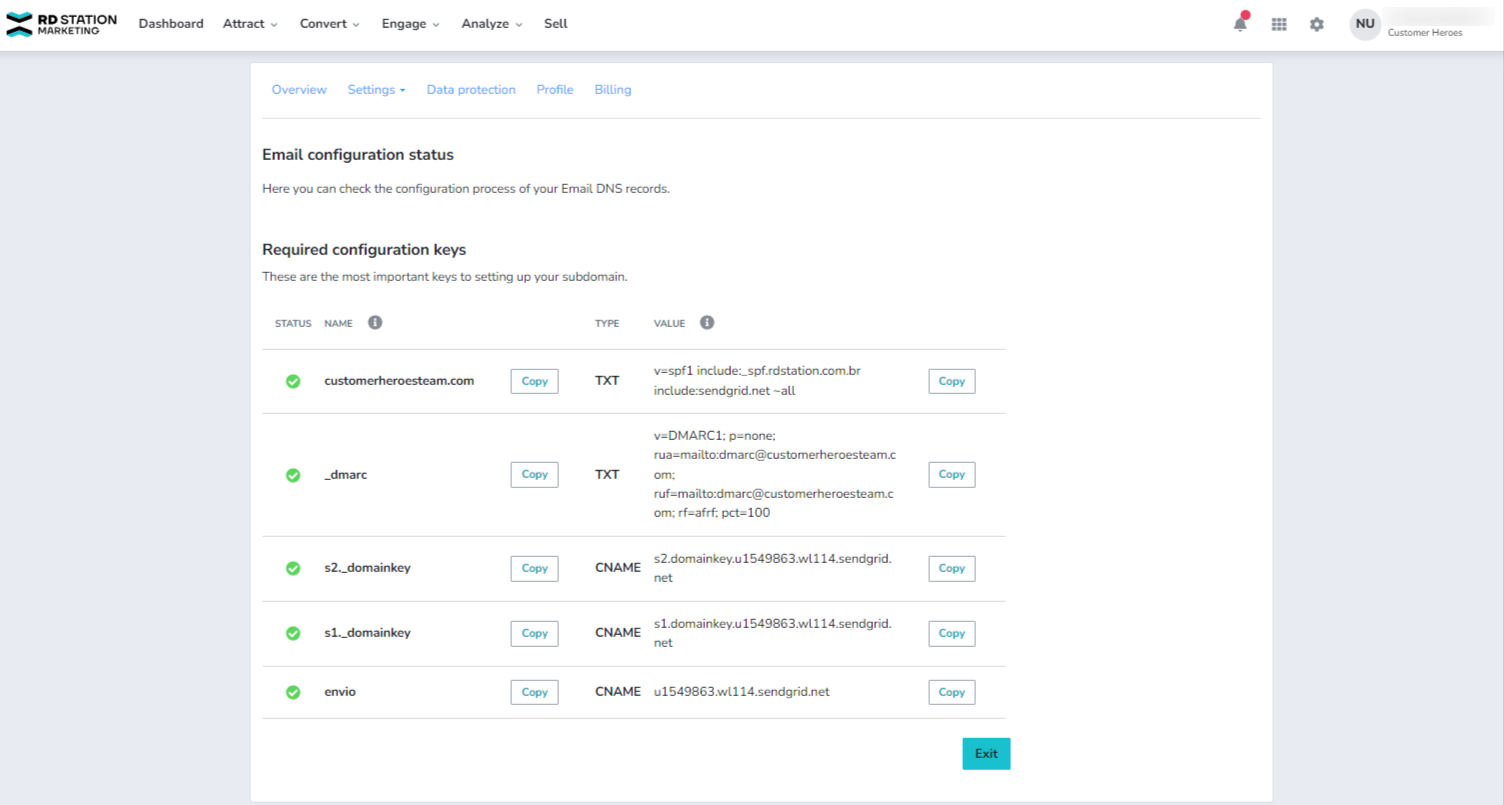1504x805 pixels.
Task: Switch to the Overview tab
Action: 299,90
